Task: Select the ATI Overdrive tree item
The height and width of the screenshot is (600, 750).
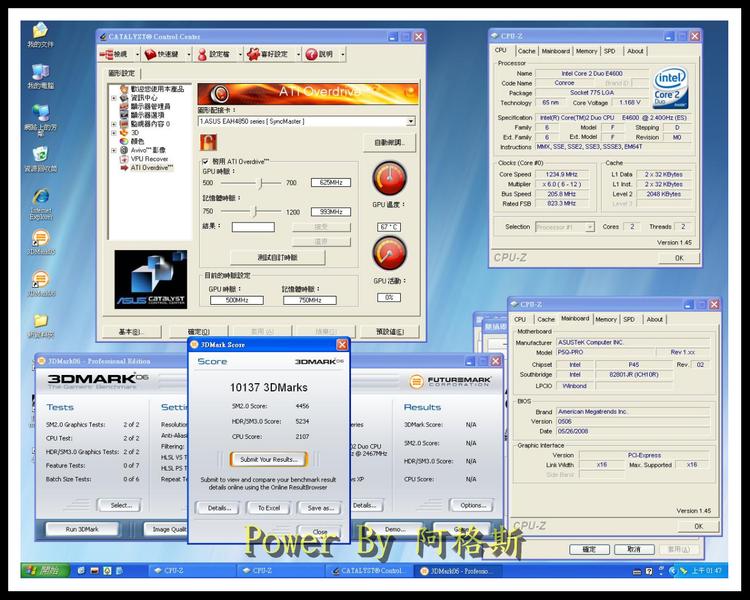Action: 152,167
